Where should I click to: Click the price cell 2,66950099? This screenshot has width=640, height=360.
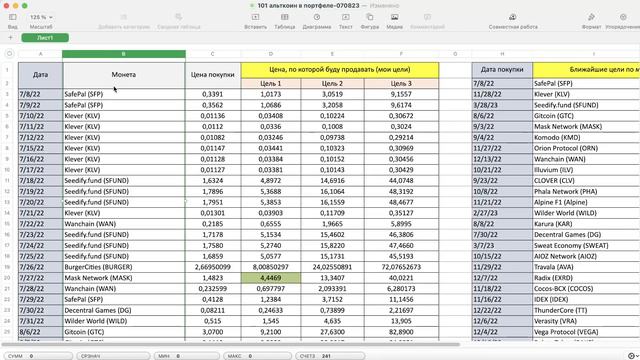213,267
